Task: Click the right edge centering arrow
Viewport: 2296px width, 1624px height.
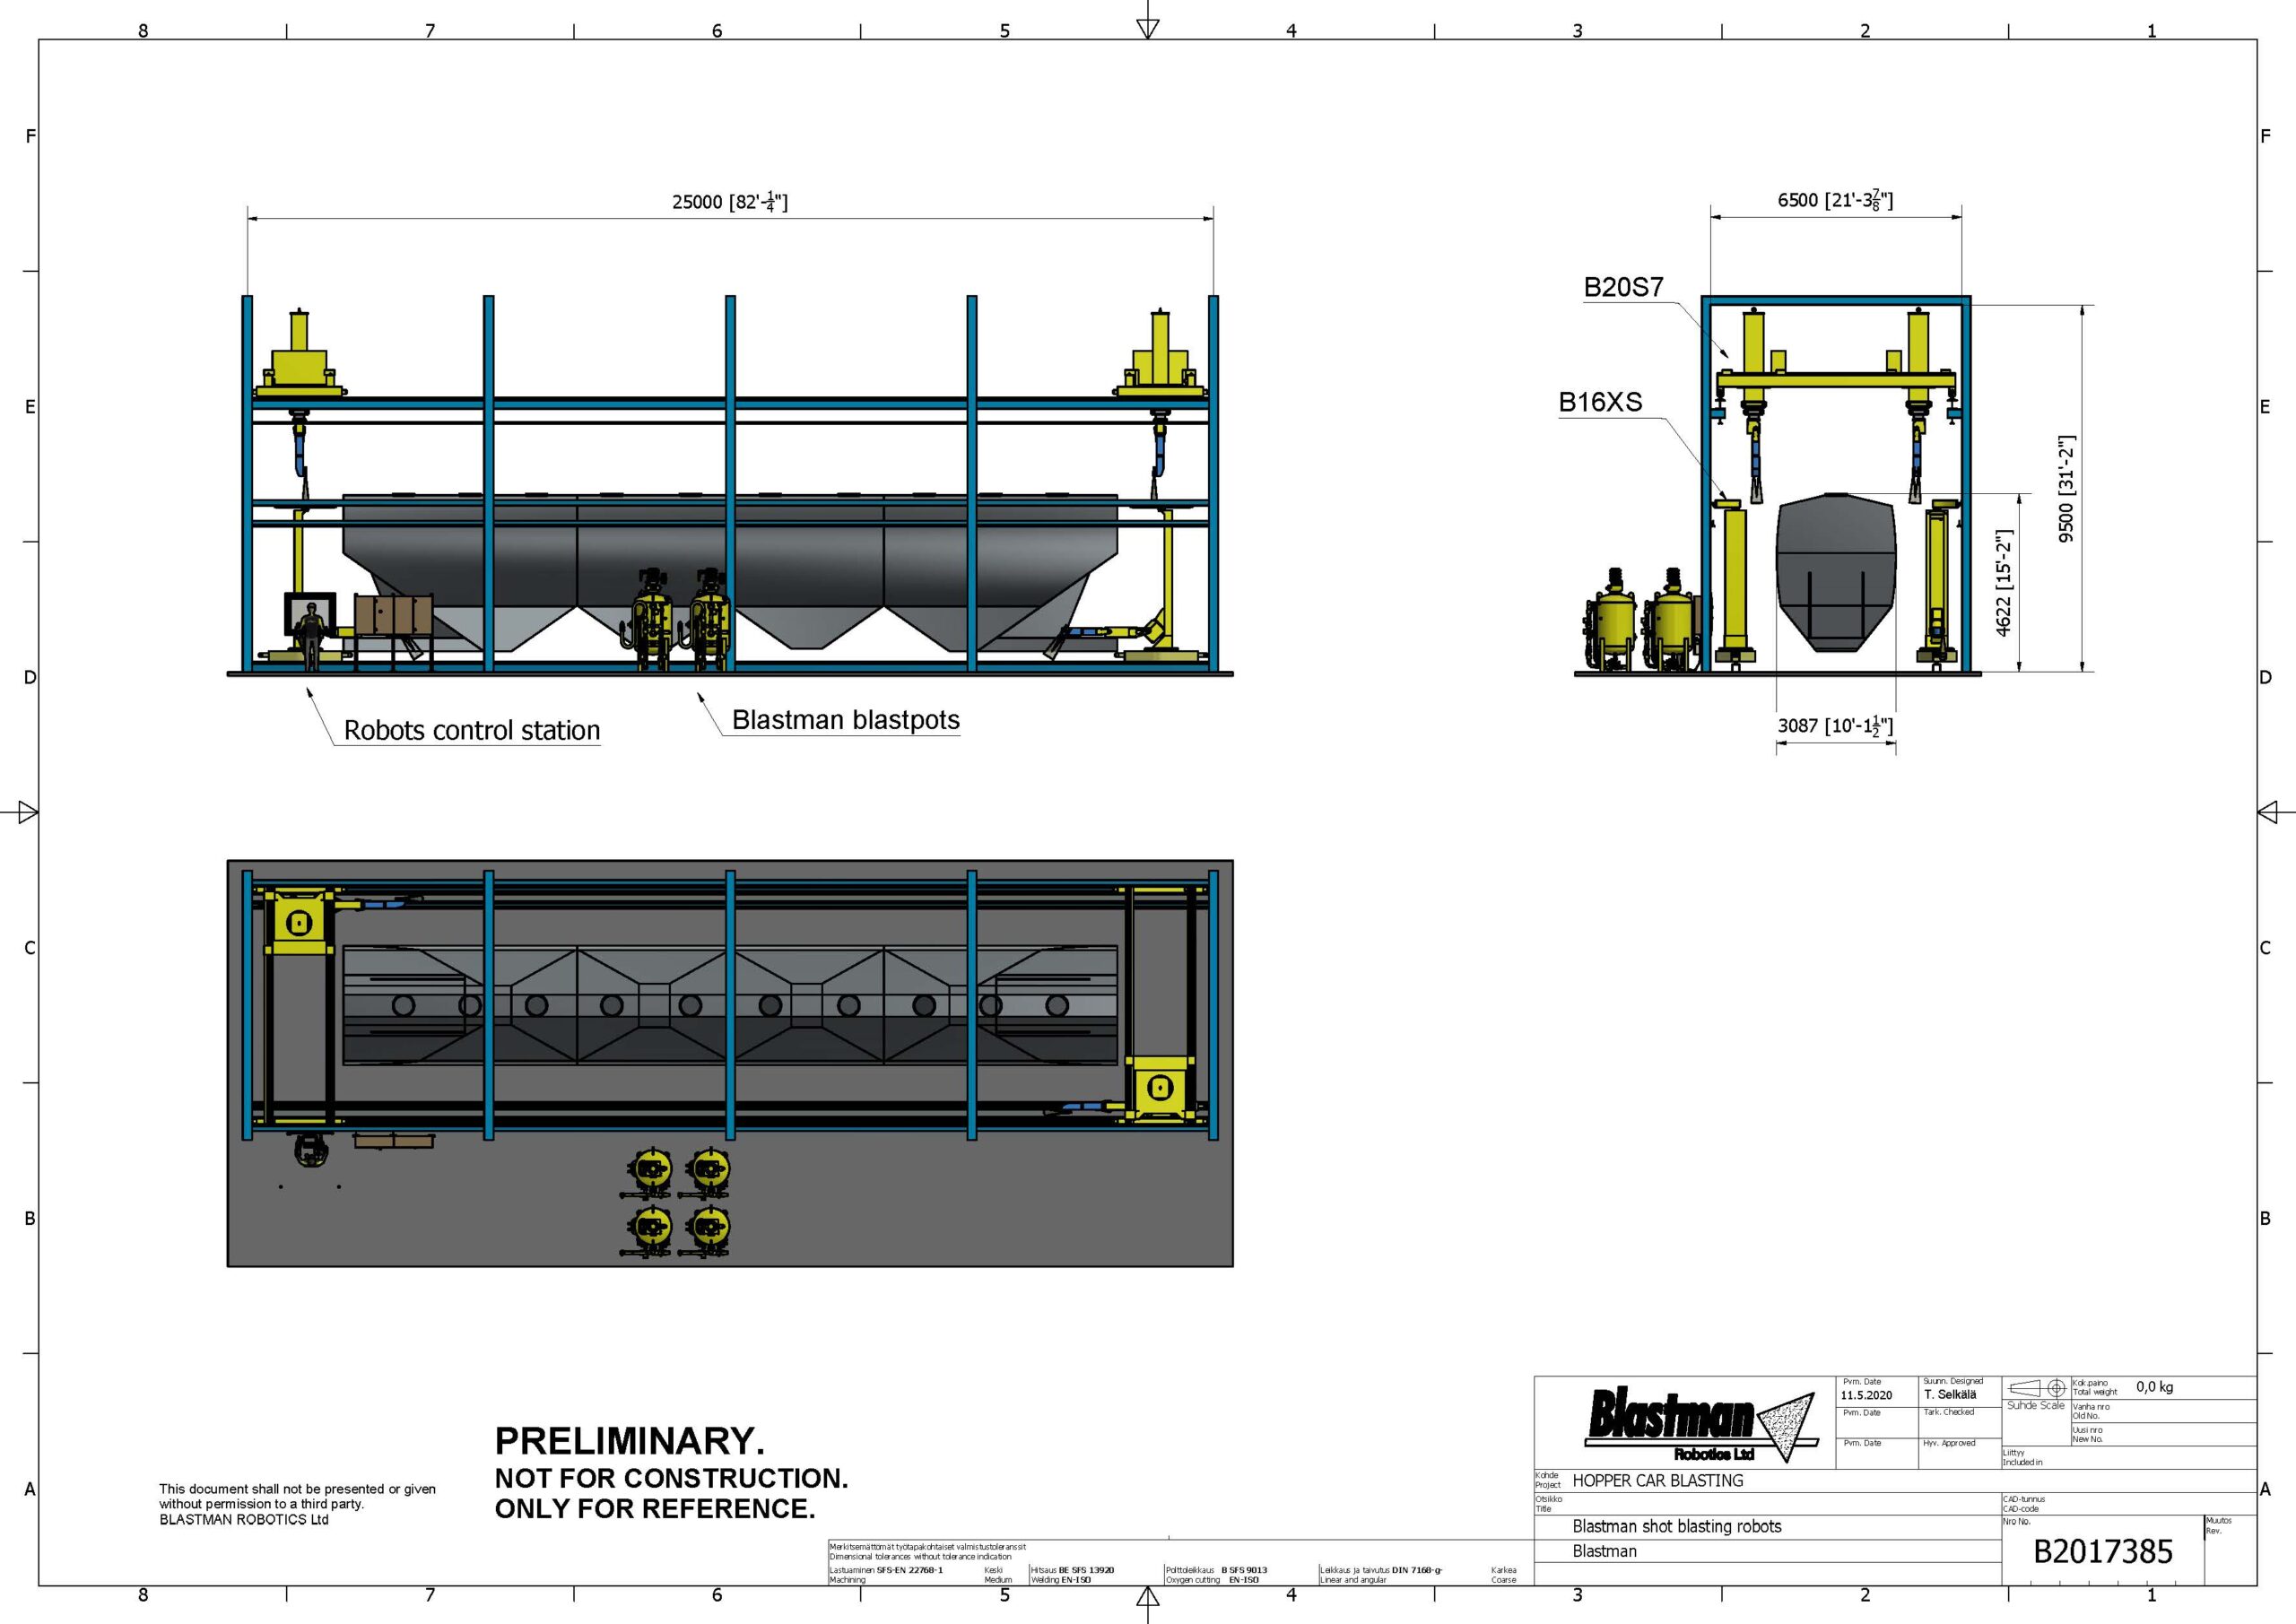Action: pyautogui.click(x=2269, y=812)
